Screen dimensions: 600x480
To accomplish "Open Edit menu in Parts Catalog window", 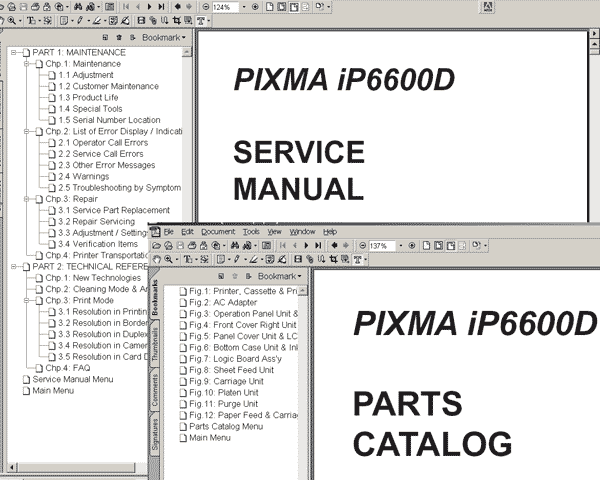I will (187, 232).
